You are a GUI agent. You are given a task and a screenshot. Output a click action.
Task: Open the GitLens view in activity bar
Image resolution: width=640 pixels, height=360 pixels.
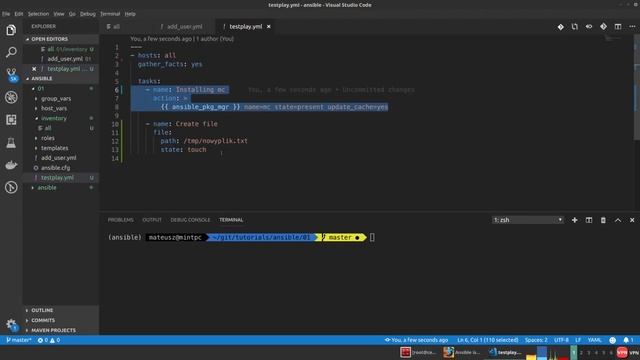coord(11,187)
